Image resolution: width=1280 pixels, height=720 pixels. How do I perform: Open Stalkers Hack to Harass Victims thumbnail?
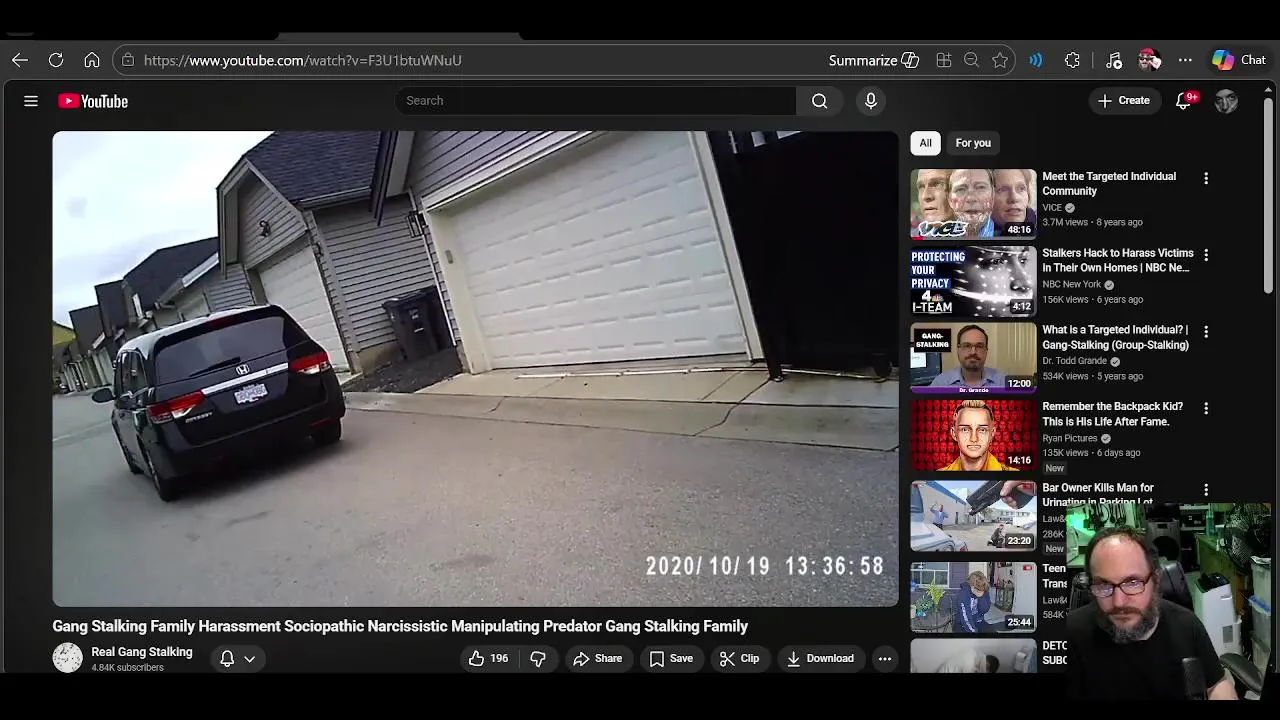[973, 281]
